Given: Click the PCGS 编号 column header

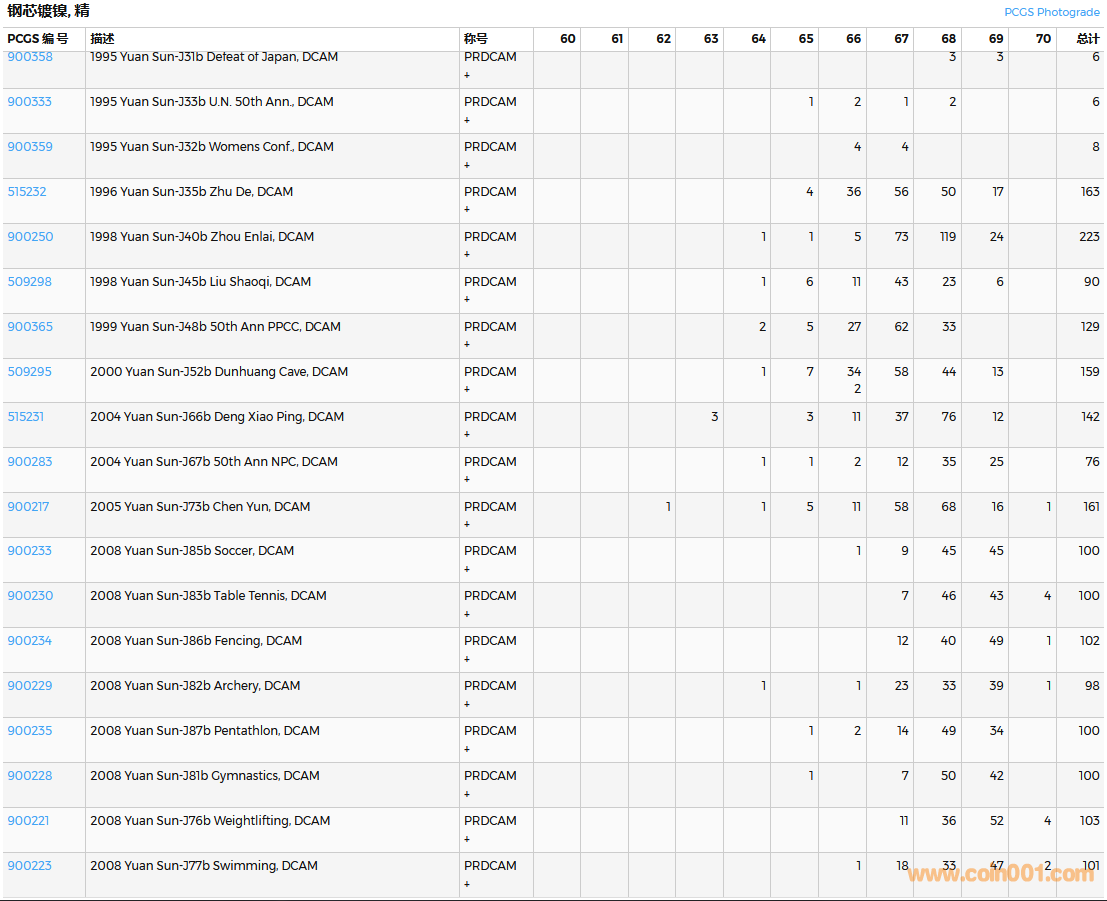Looking at the screenshot, I should point(38,39).
